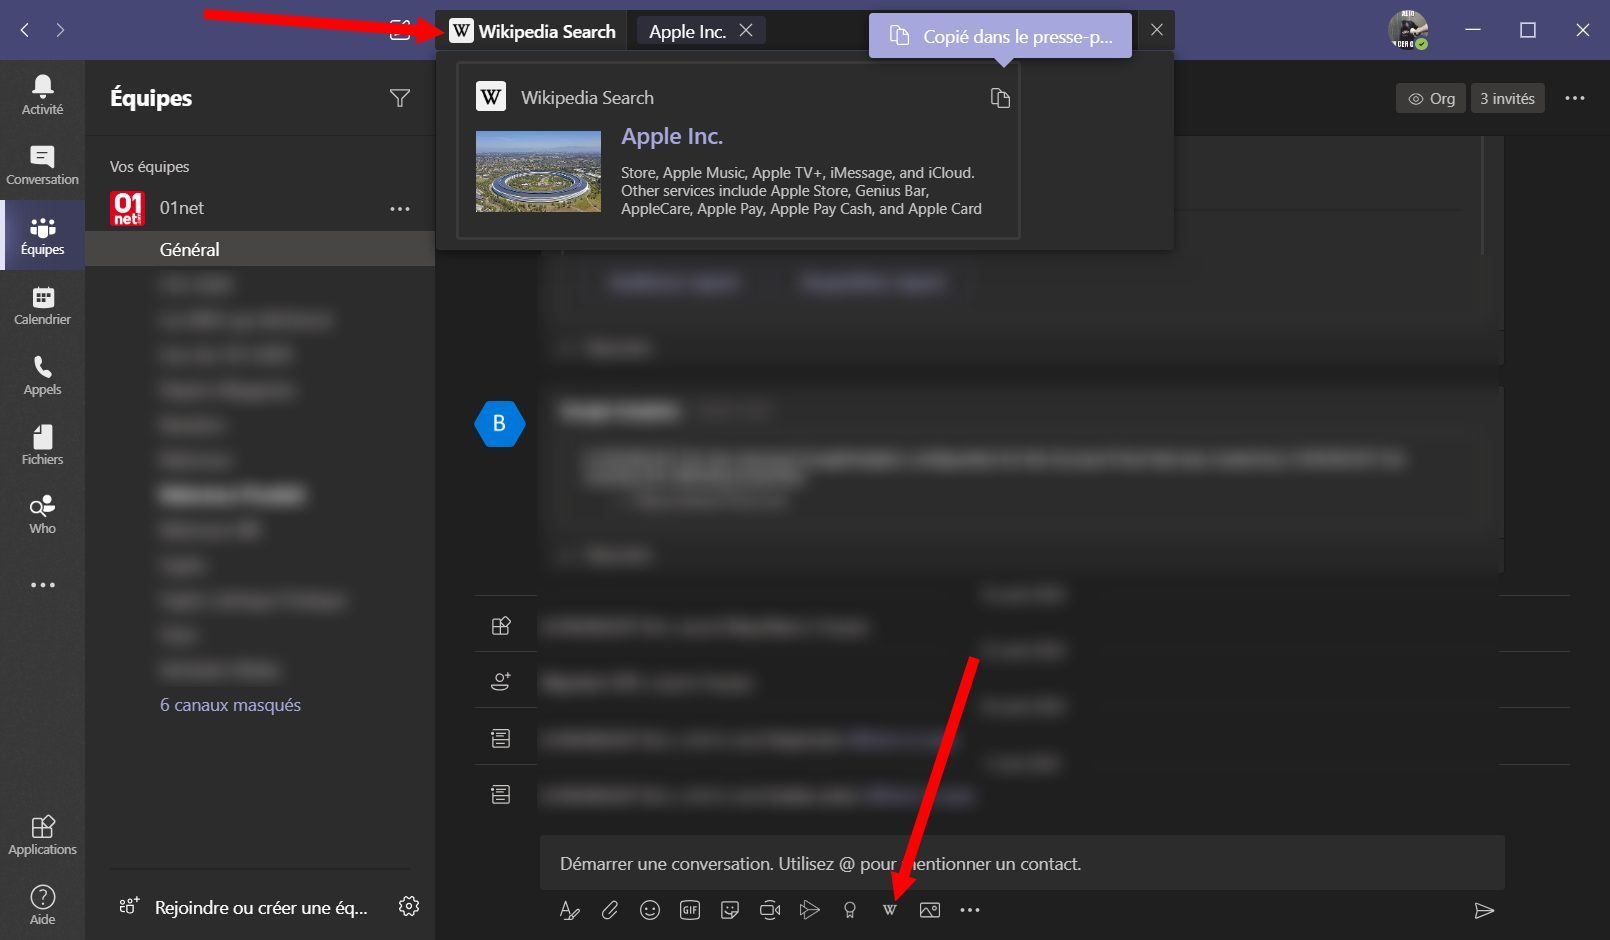1610x940 pixels.
Task: Click the Wikipedia Search app title
Action: (x=532, y=31)
